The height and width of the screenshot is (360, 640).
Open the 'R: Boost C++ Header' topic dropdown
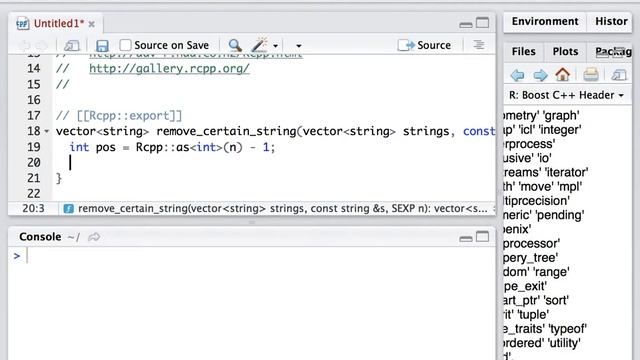click(566, 95)
